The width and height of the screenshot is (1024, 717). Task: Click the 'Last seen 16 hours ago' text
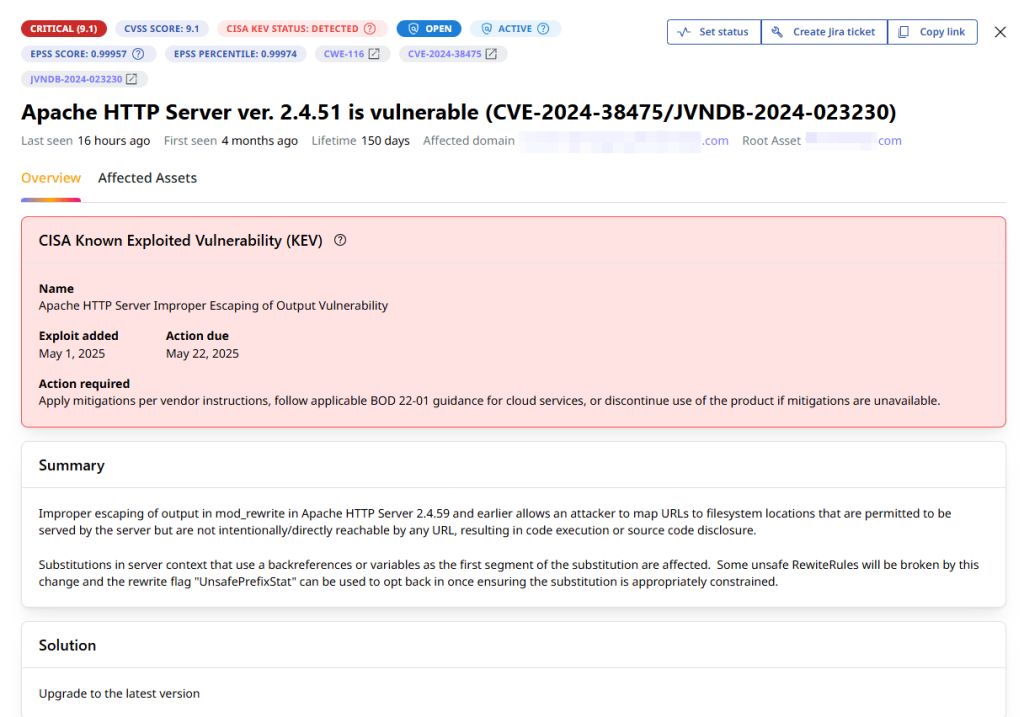86,140
